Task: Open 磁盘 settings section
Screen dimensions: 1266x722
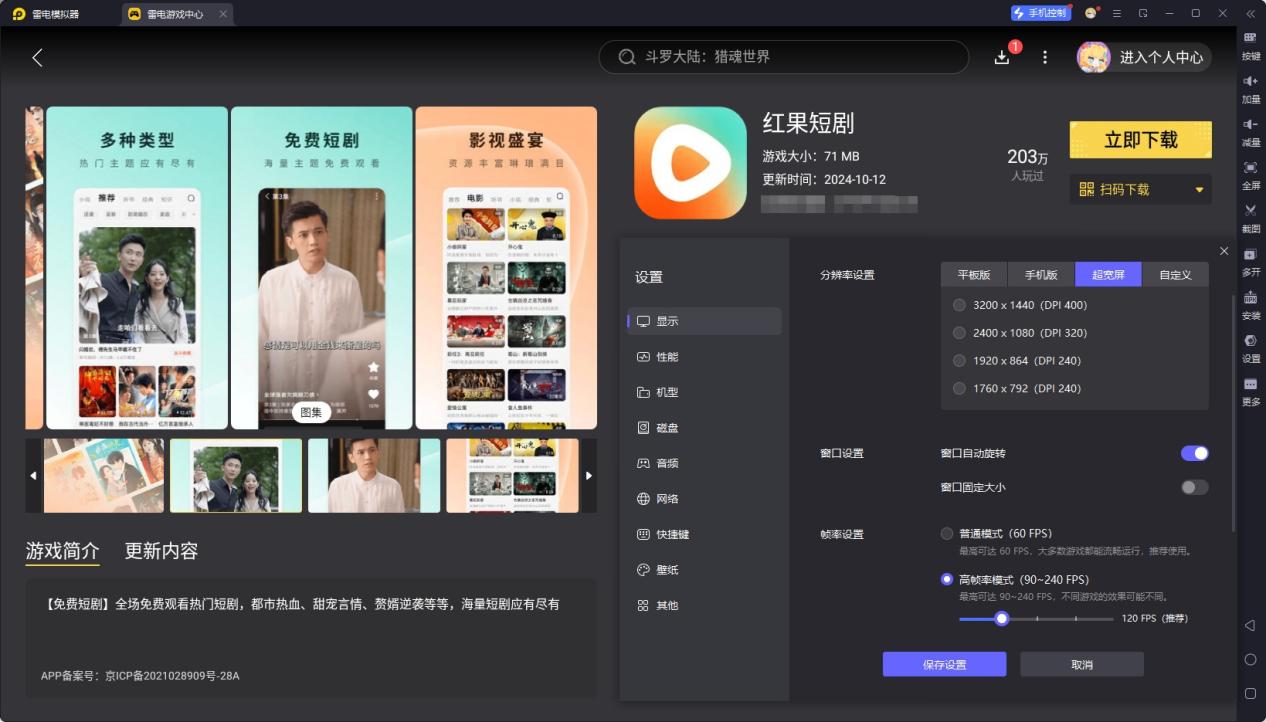Action: [704, 428]
